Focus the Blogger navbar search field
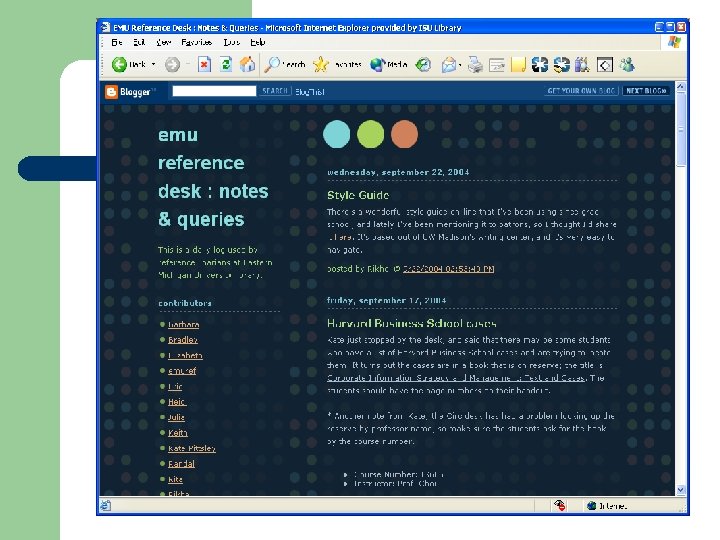720x540 pixels. pyautogui.click(x=214, y=91)
